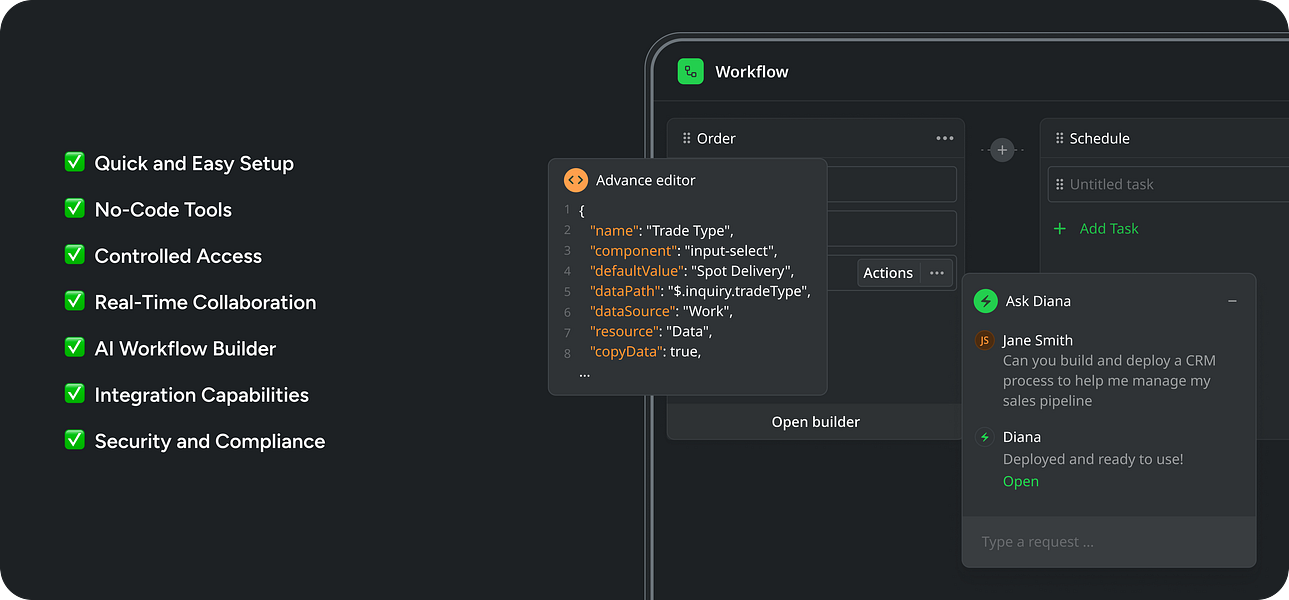Click the orange Advance editor code icon
The image size is (1289, 600).
tap(575, 180)
